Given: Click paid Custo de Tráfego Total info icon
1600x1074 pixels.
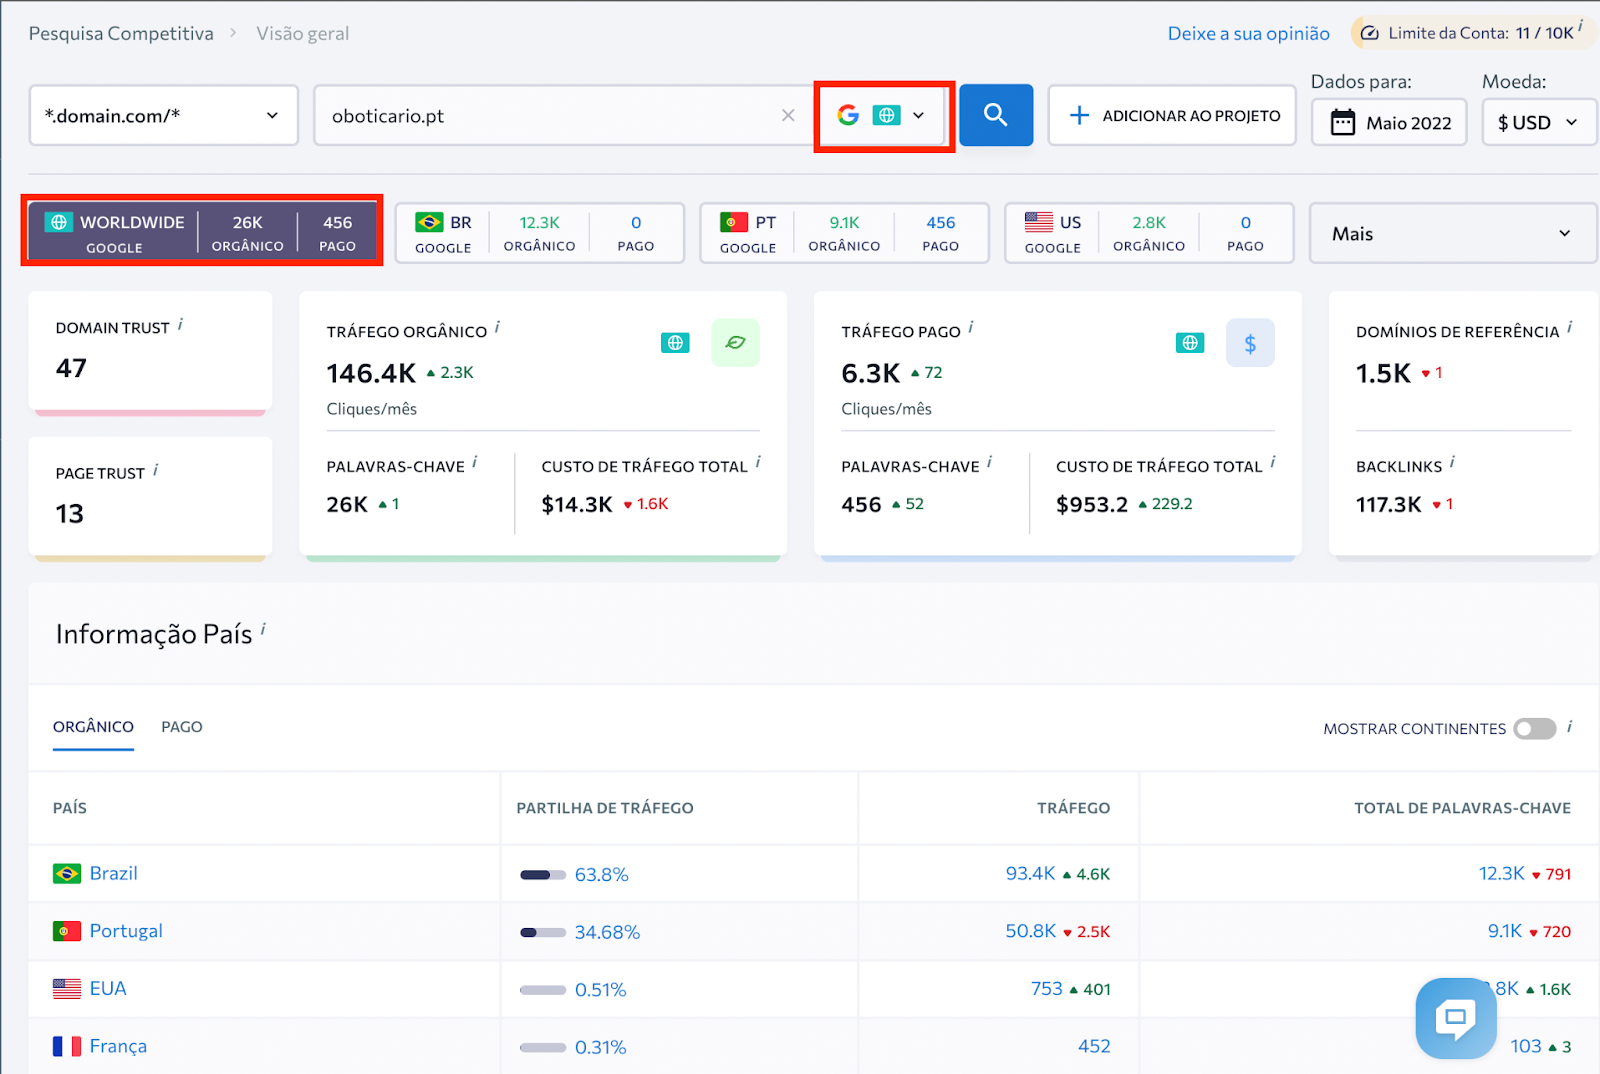Looking at the screenshot, I should (x=1273, y=462).
